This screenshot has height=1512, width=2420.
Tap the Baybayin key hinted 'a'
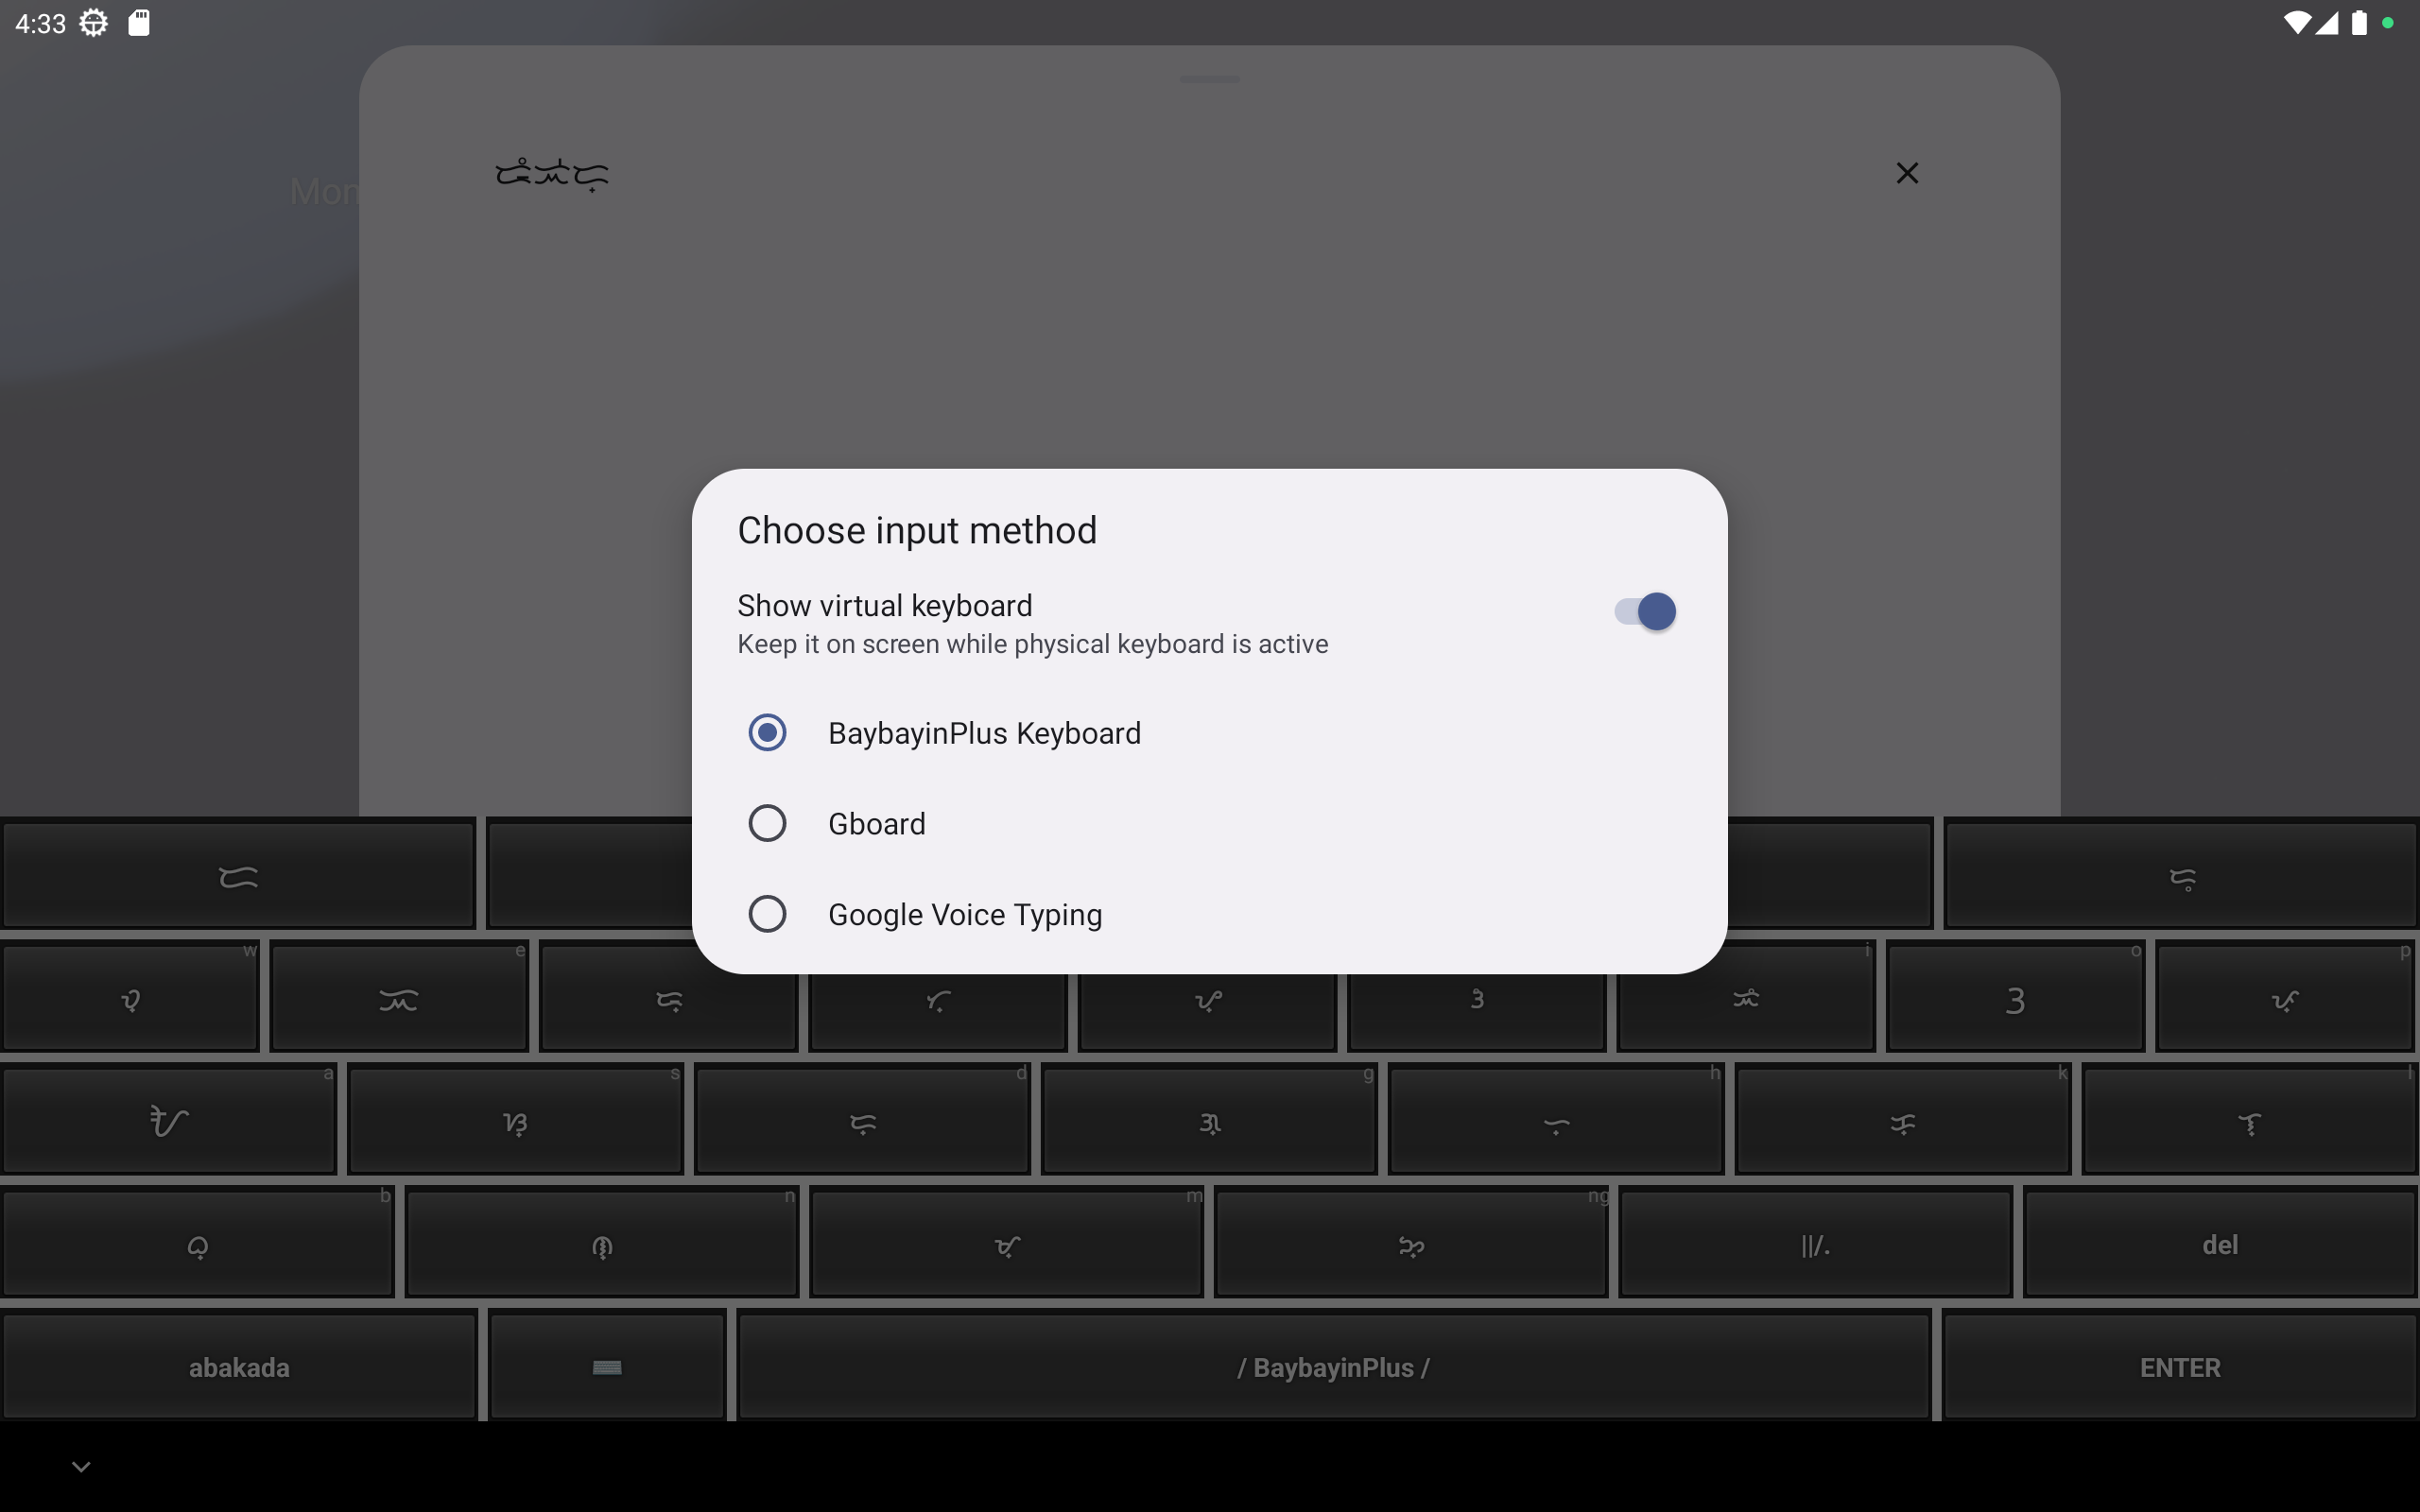pyautogui.click(x=169, y=1119)
